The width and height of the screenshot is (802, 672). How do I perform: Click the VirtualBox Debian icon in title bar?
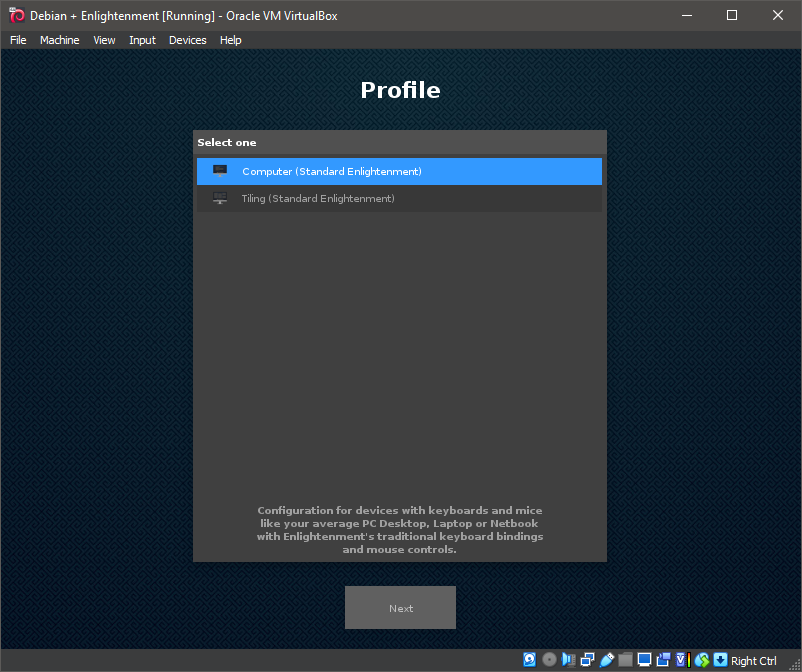pos(17,15)
